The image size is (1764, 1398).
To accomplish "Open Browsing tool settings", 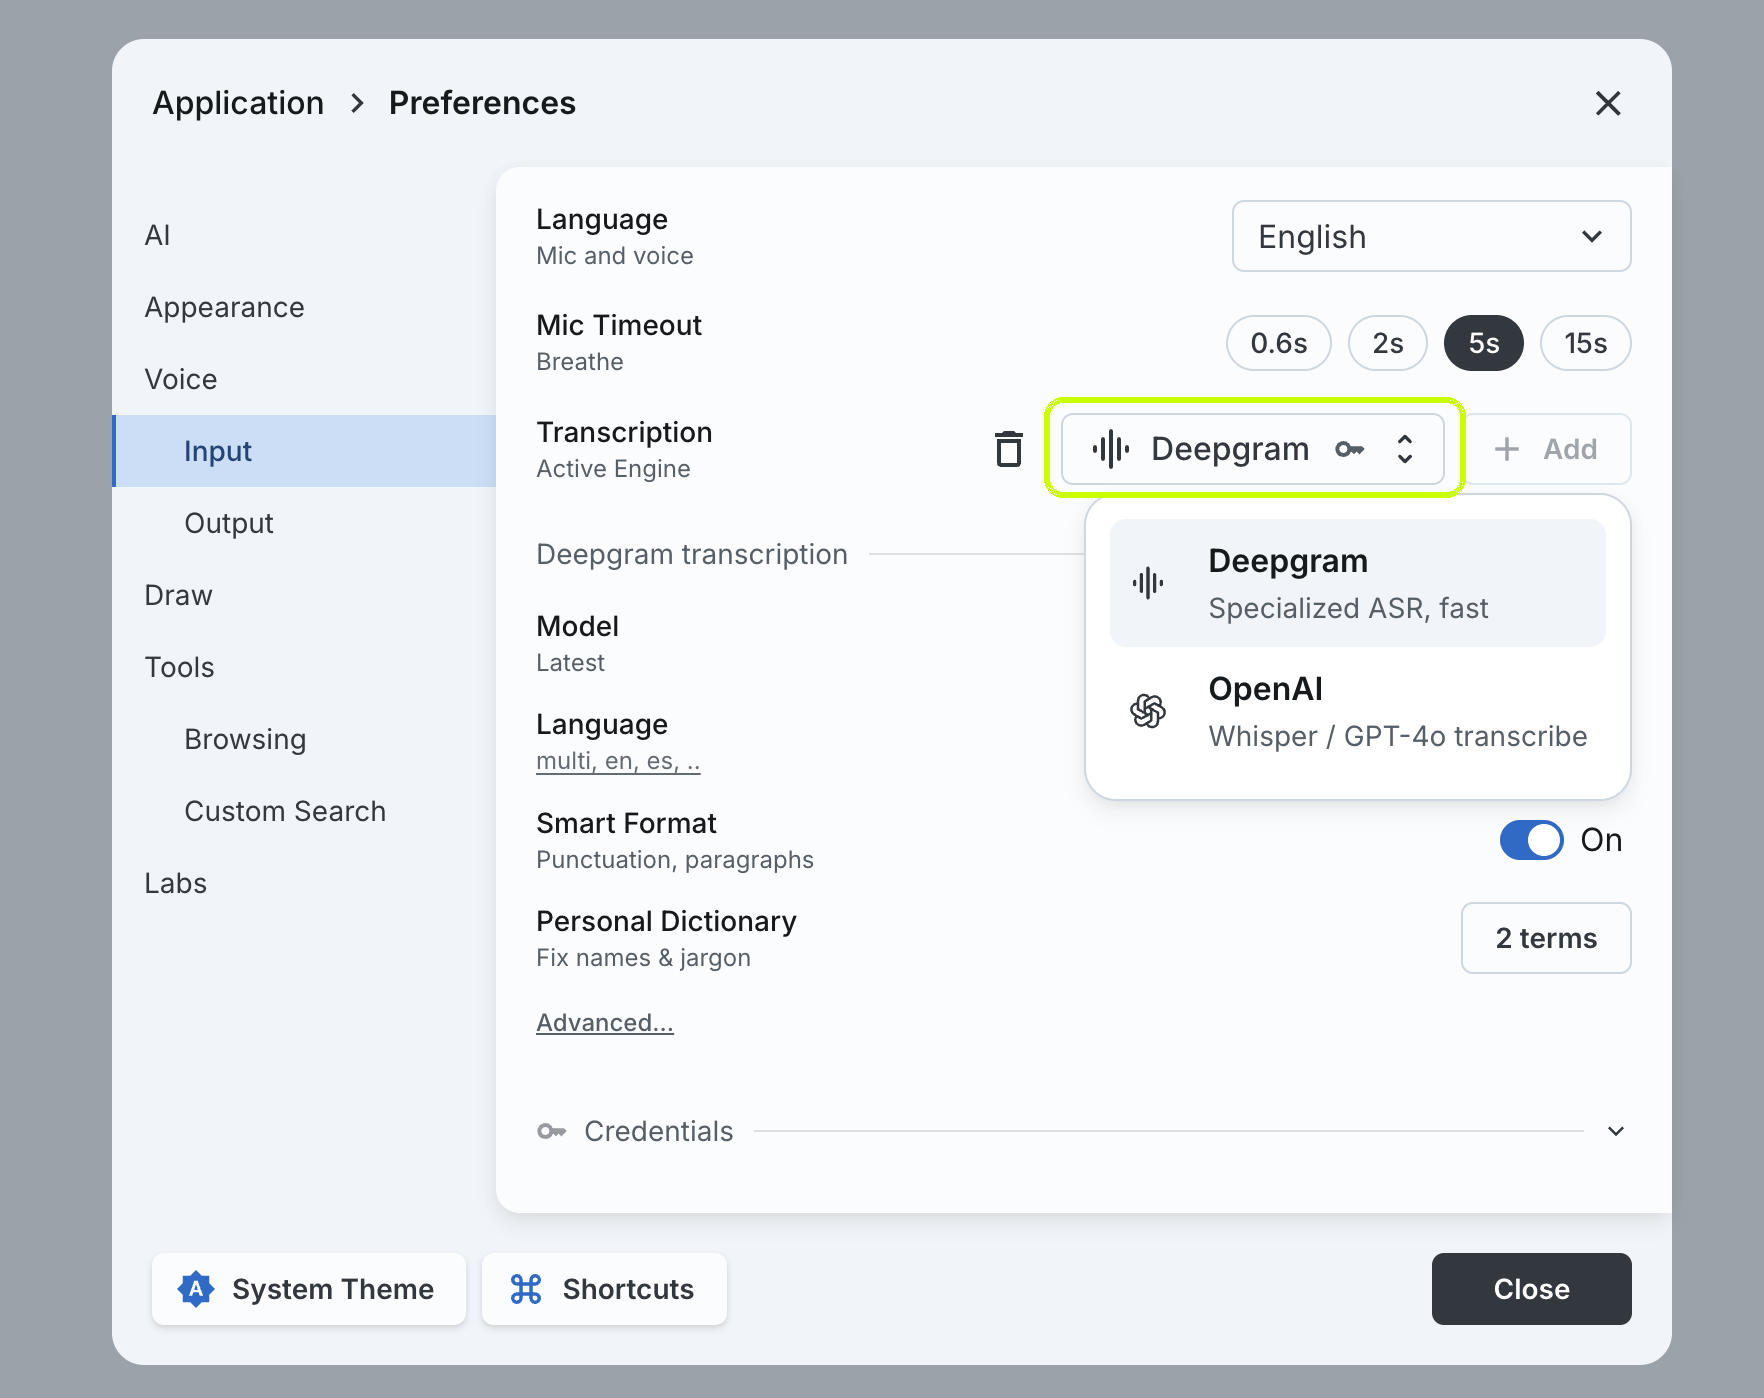I will 304,739.
